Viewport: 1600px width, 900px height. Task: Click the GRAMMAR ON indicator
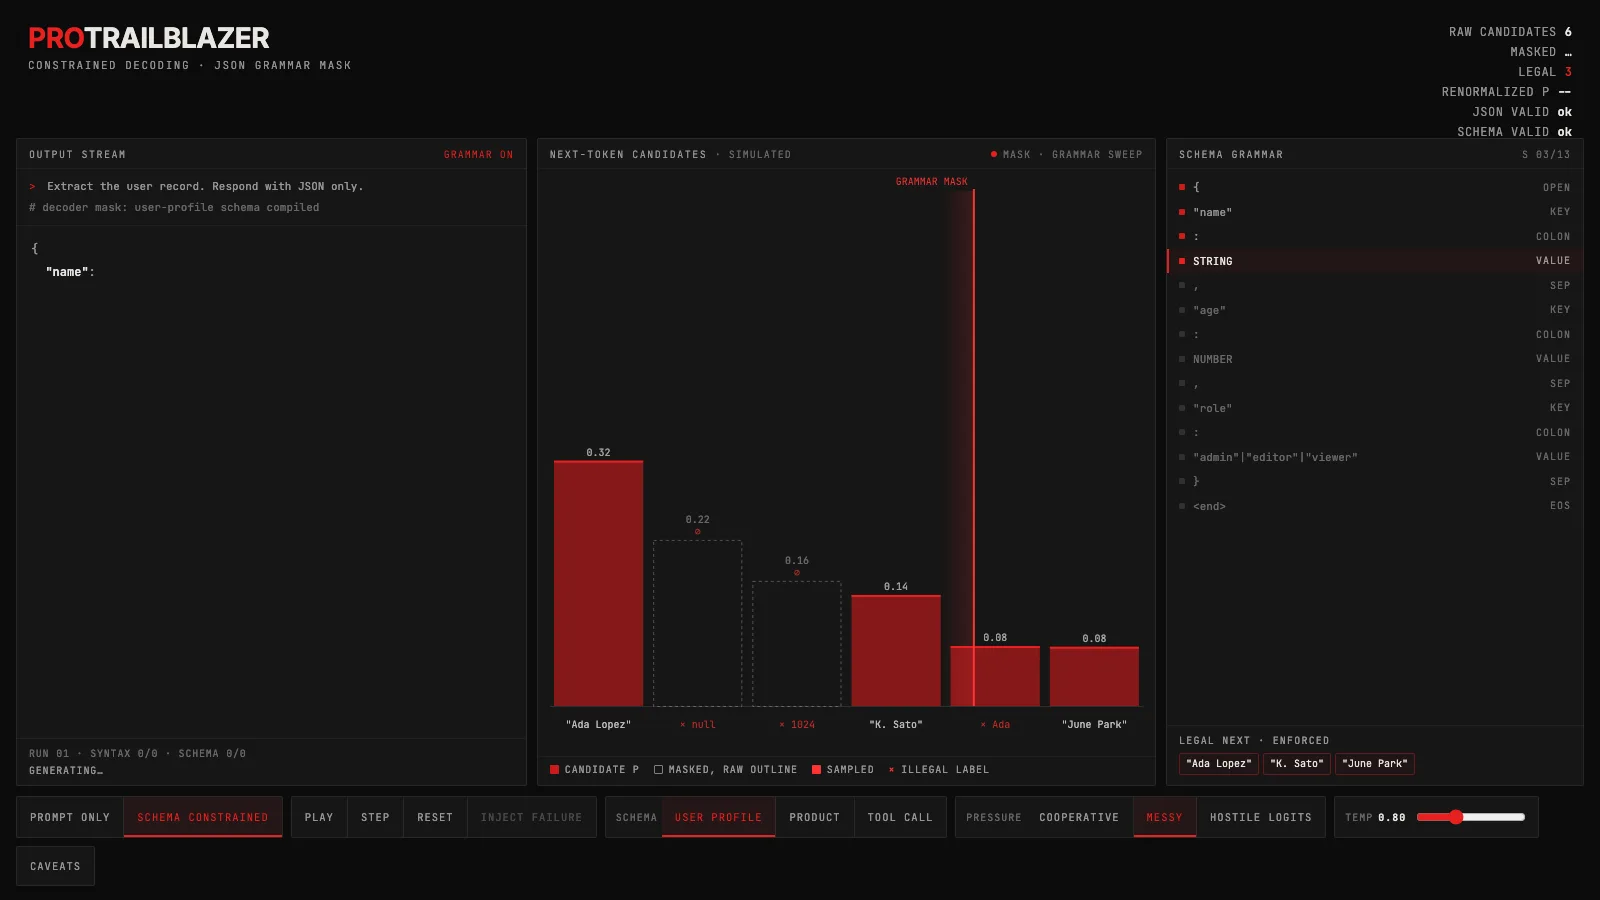point(478,155)
